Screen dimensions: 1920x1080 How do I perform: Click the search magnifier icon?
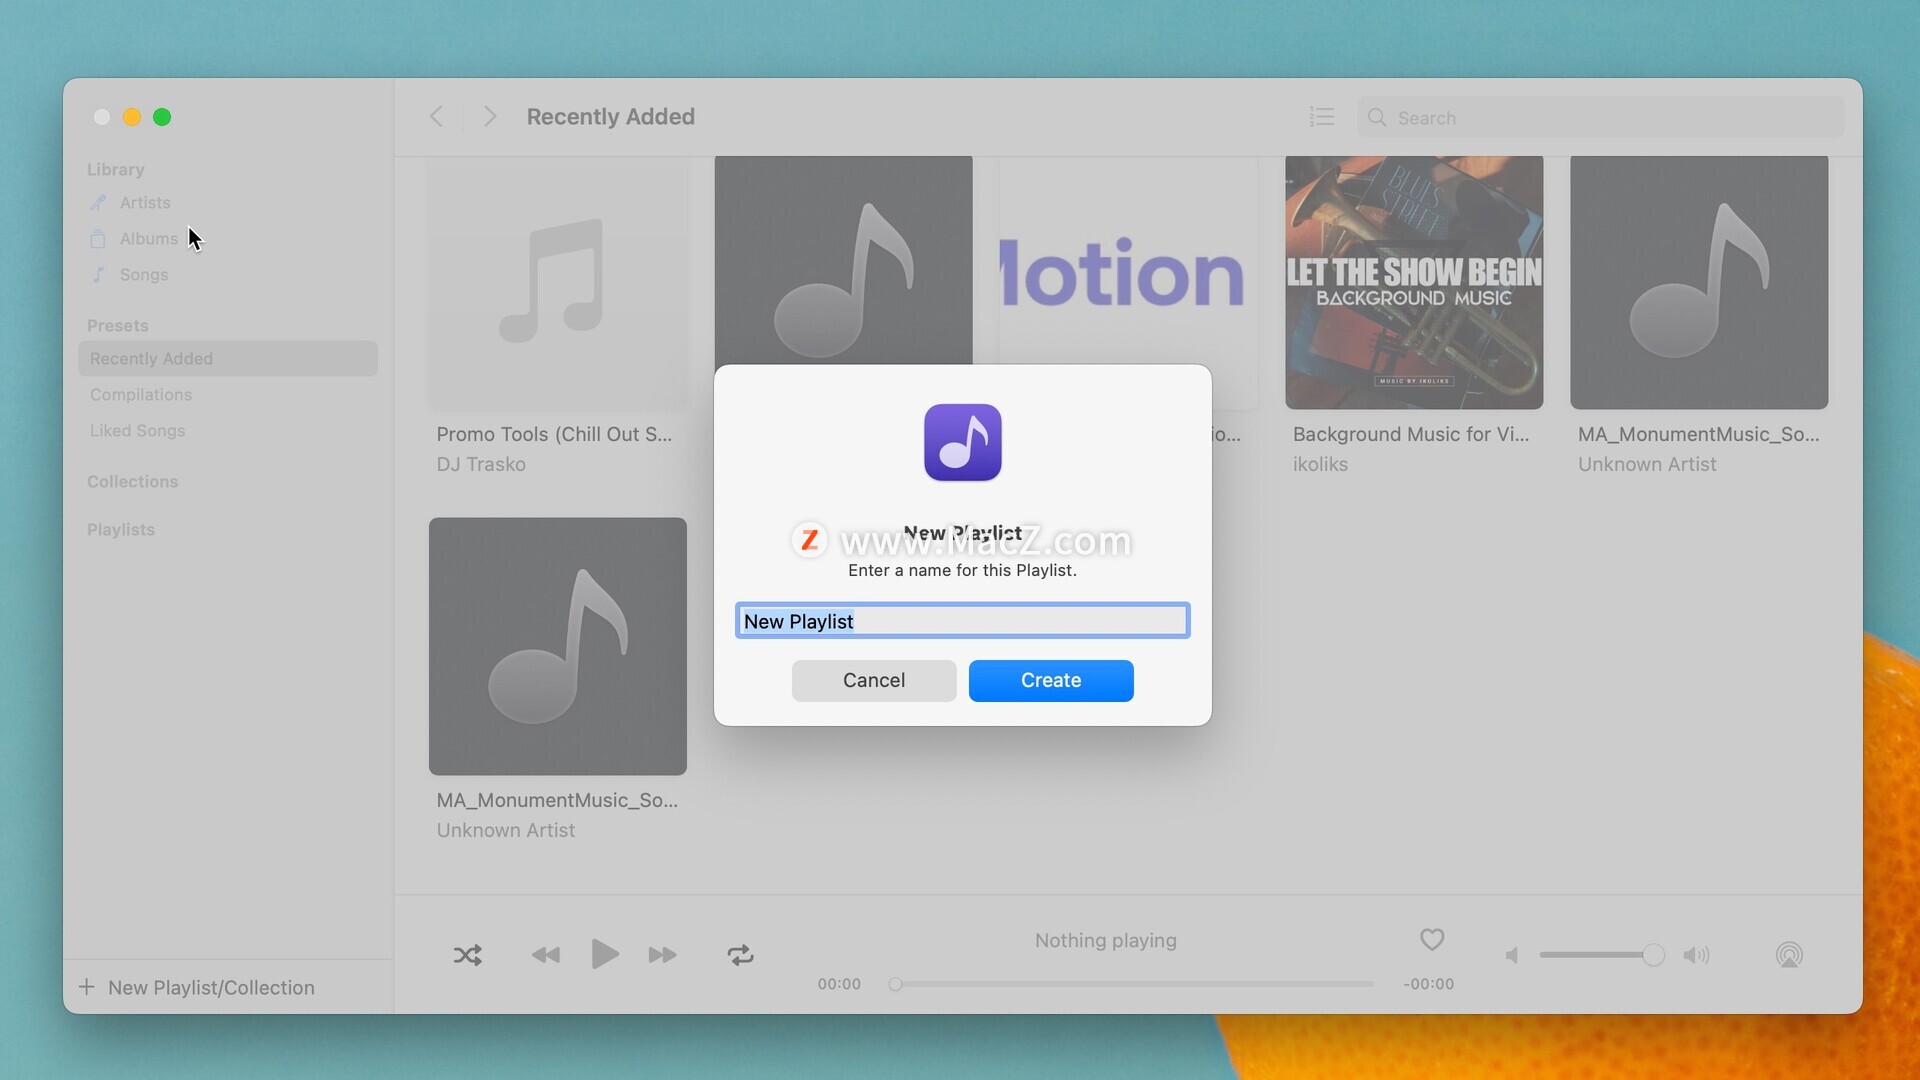[x=1377, y=117]
